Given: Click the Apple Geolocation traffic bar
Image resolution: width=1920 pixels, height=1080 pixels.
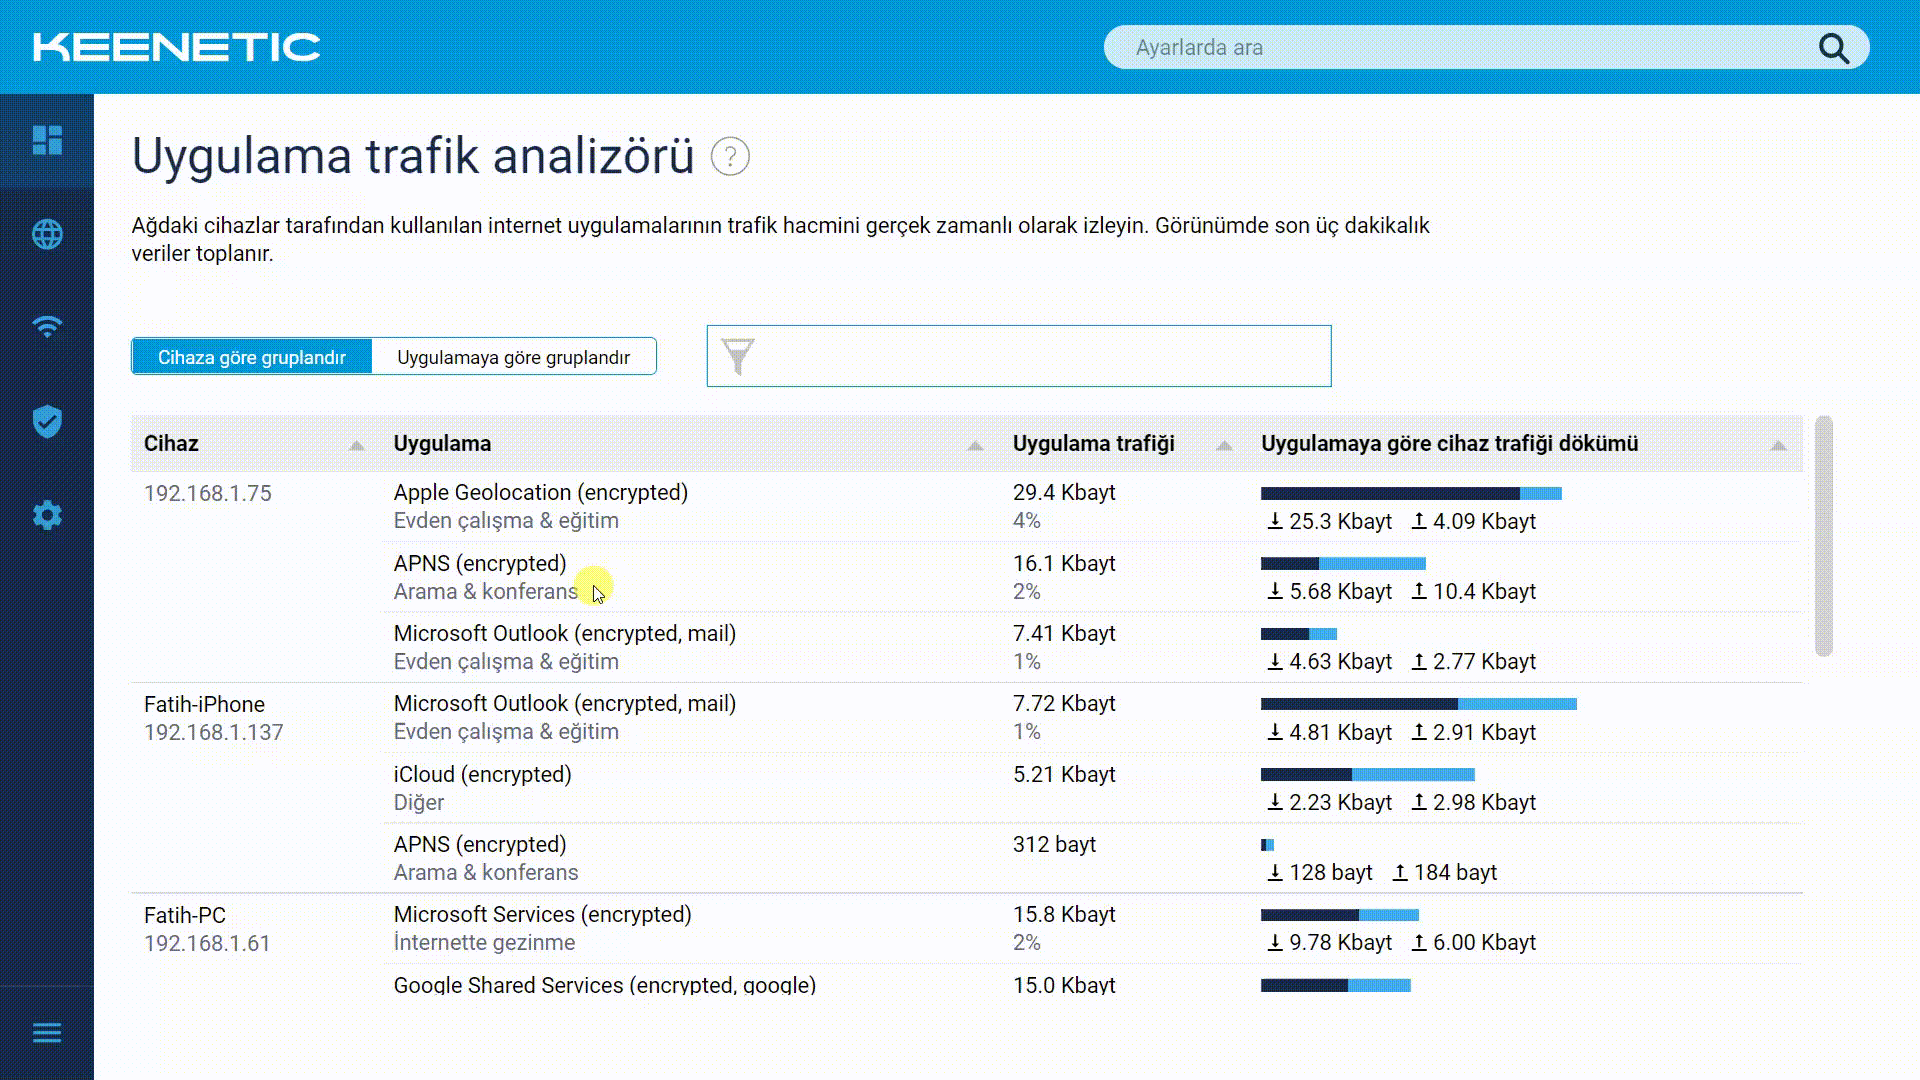Looking at the screenshot, I should (x=1411, y=493).
